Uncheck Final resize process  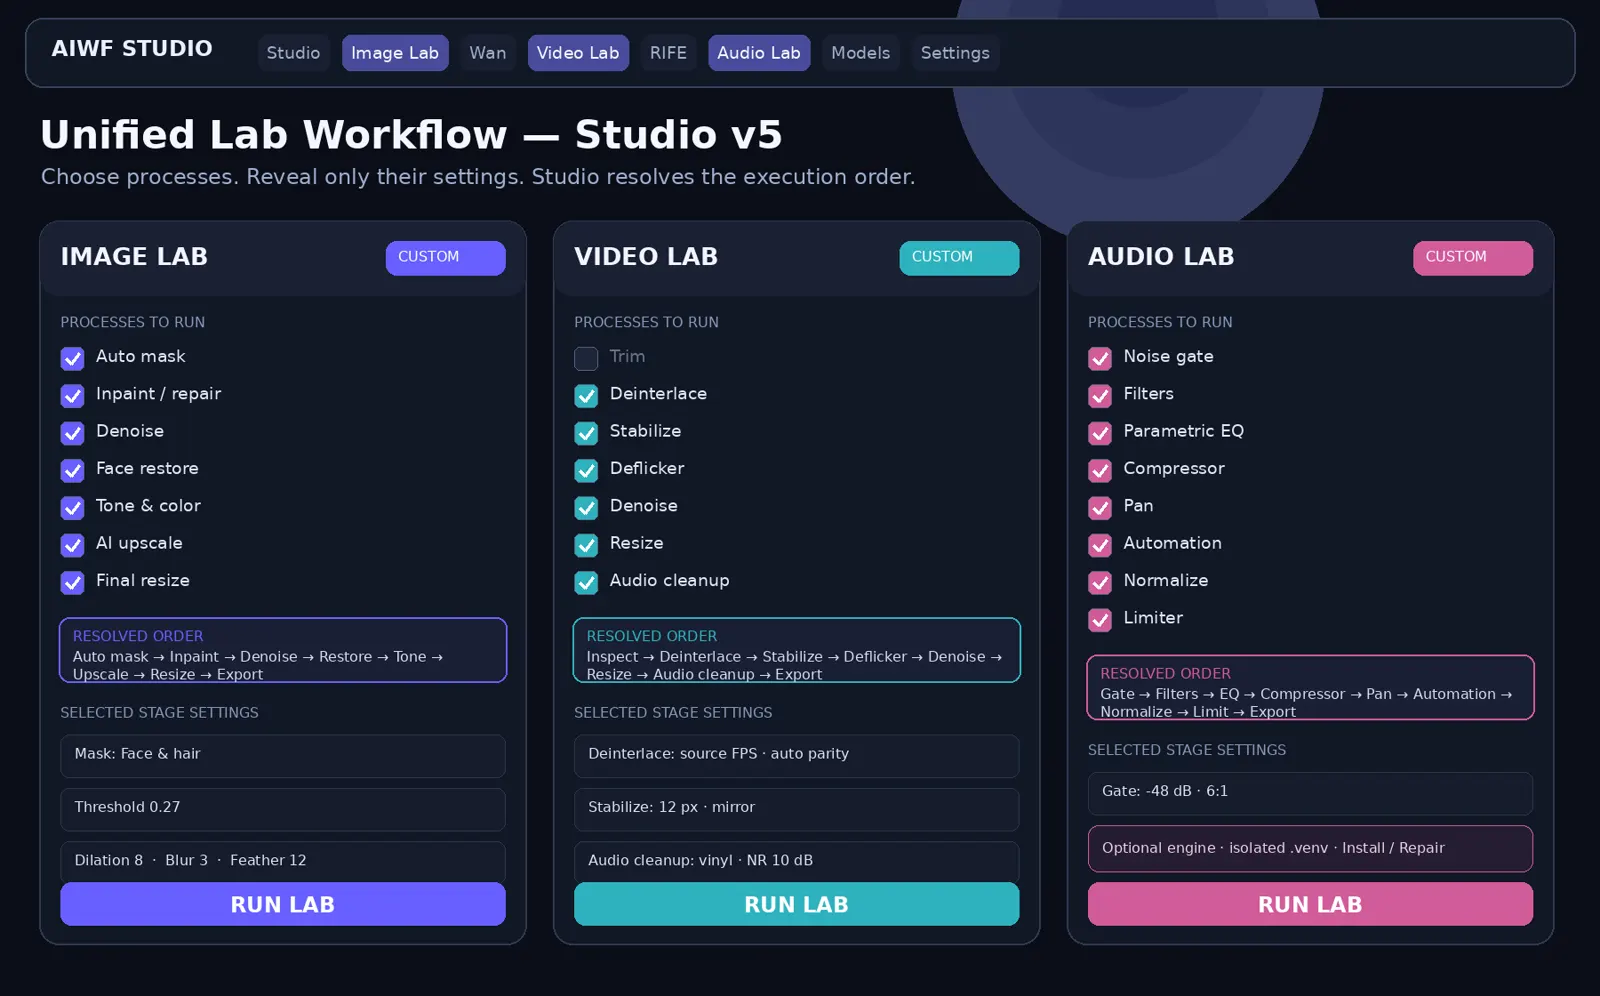click(73, 582)
